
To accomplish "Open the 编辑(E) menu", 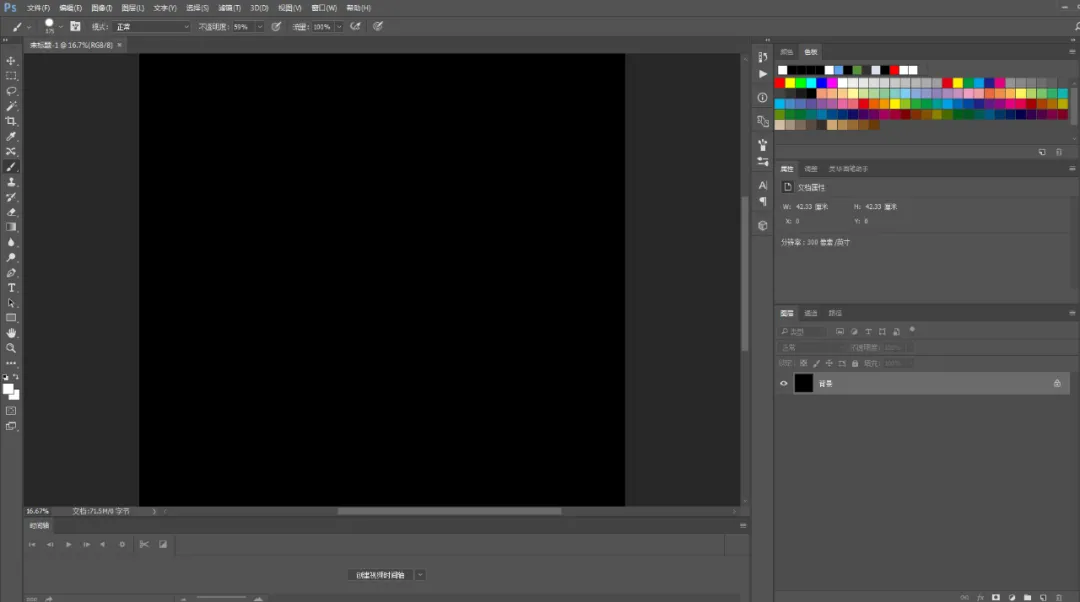I will click(x=70, y=8).
